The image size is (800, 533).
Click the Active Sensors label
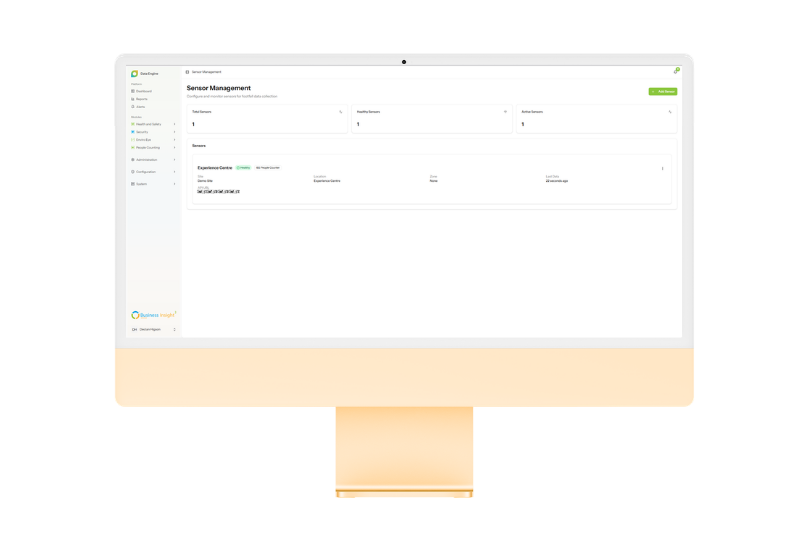[x=532, y=112]
